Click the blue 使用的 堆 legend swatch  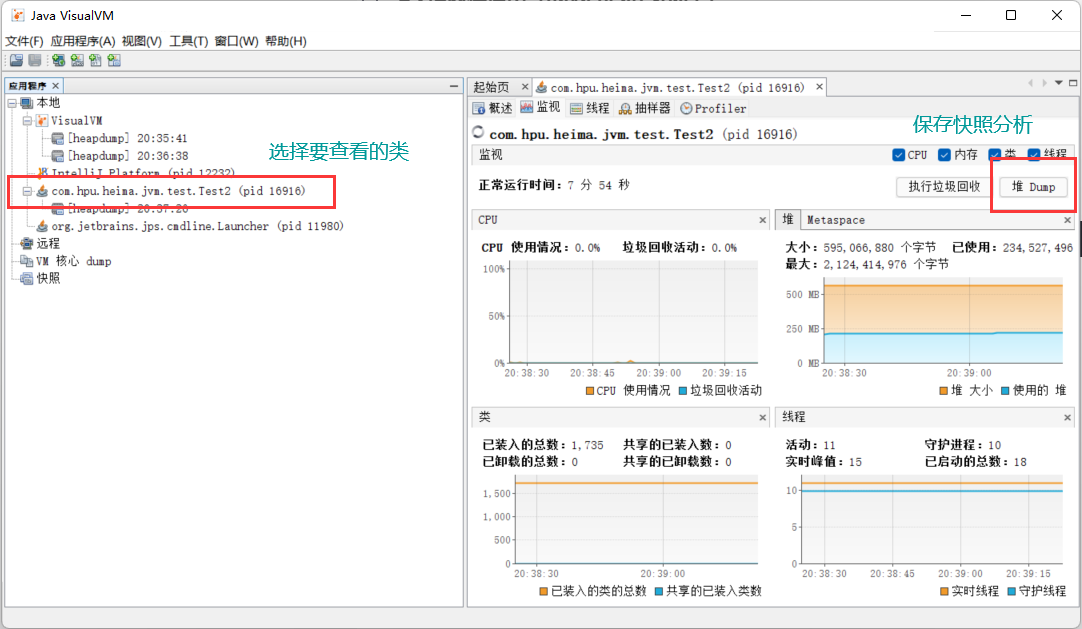(x=1005, y=391)
